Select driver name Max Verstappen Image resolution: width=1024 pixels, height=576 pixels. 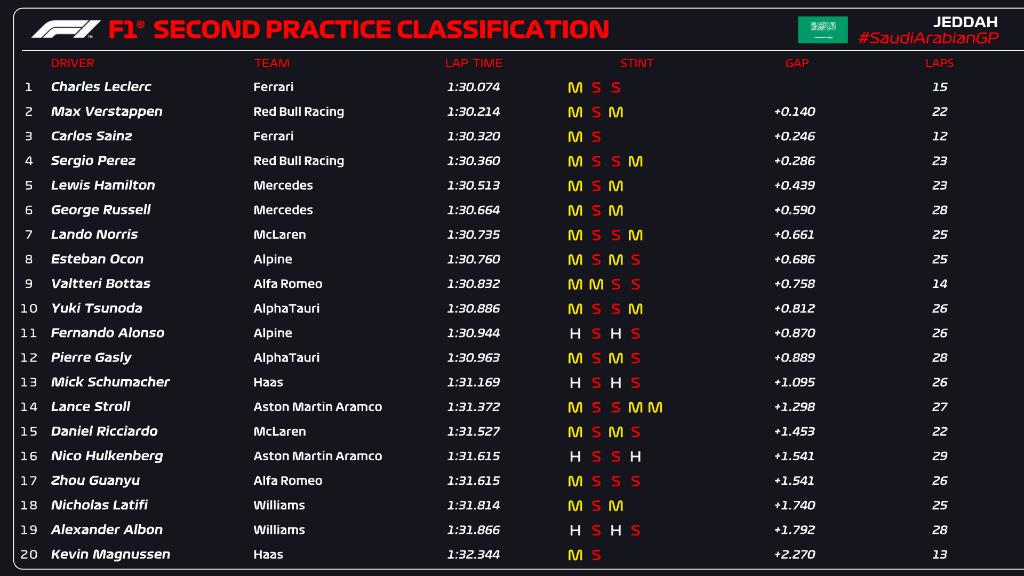106,112
